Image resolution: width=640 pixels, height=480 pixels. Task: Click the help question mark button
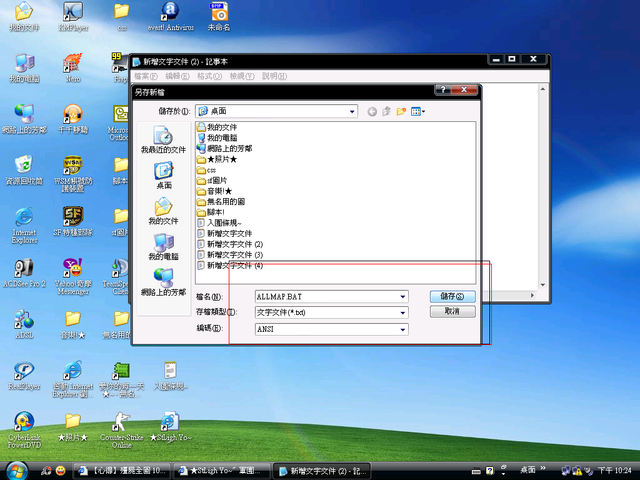441,91
